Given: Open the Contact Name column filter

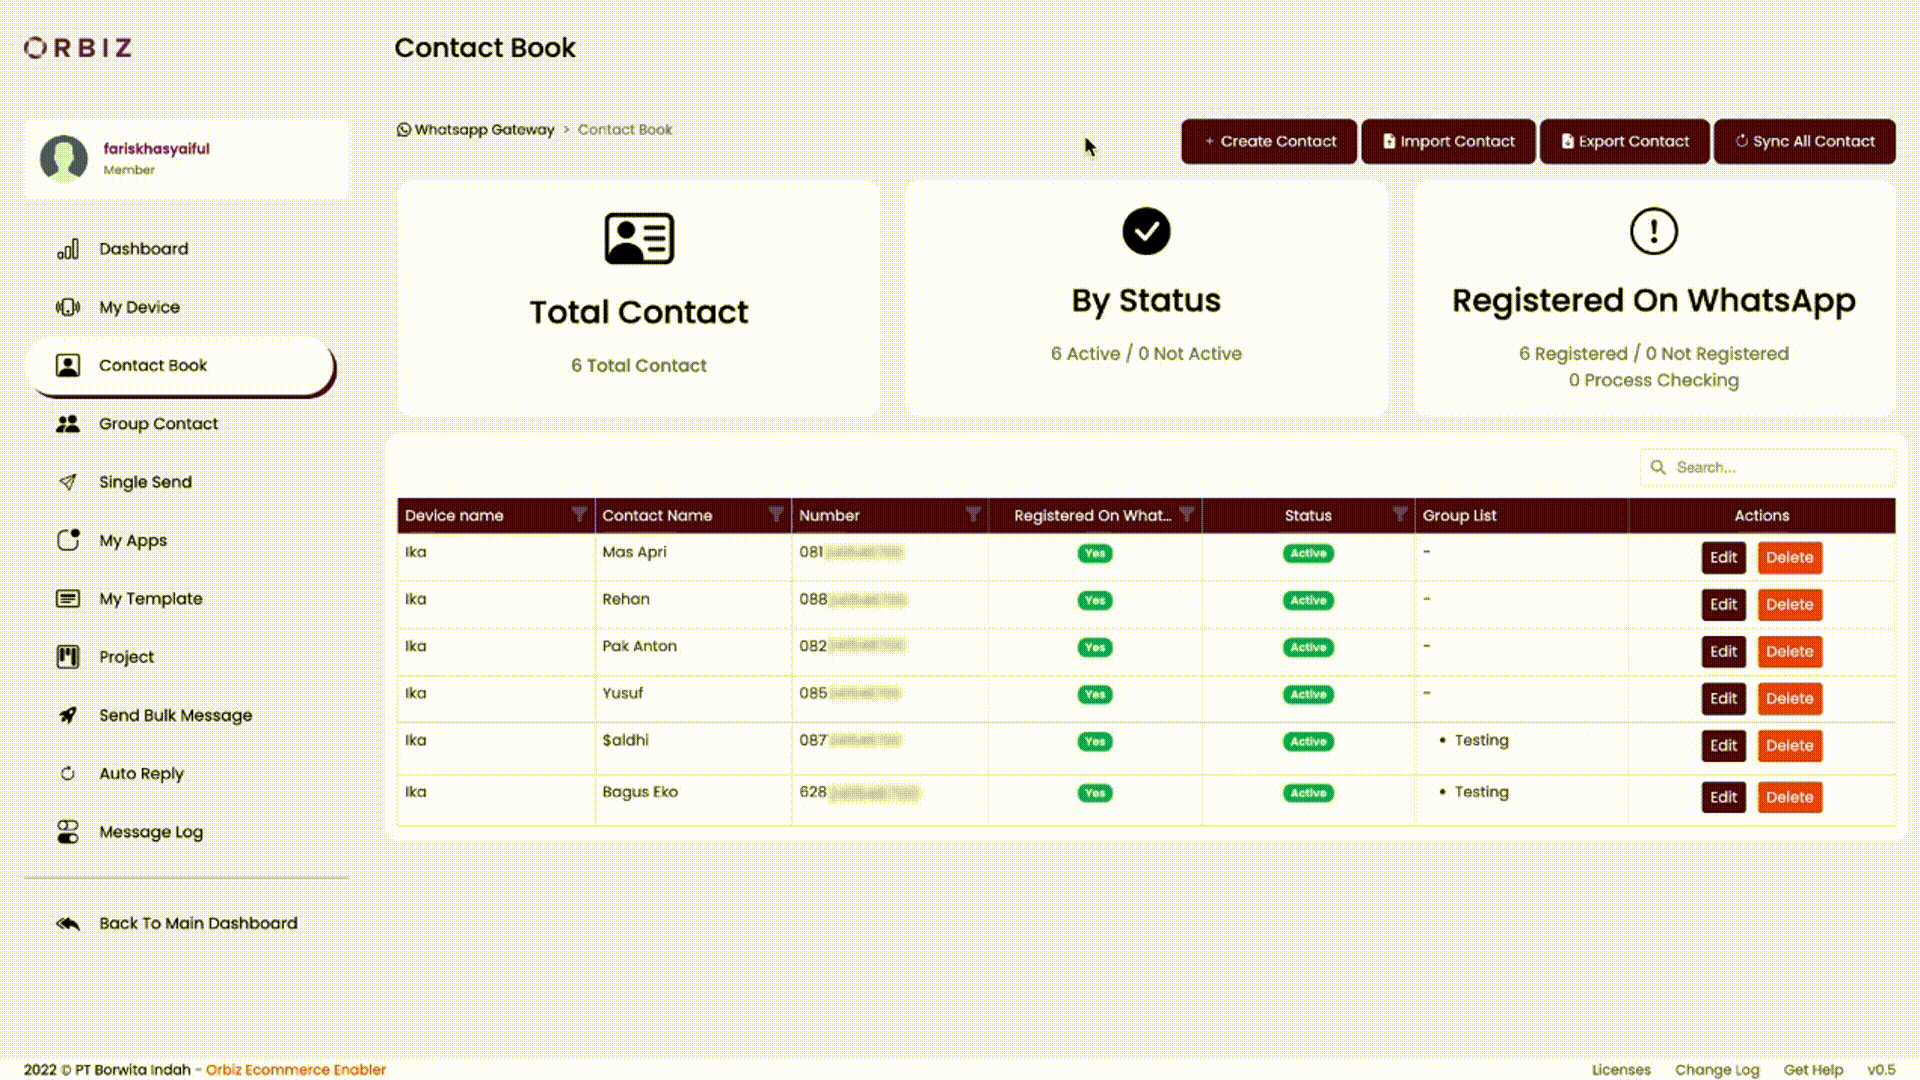Looking at the screenshot, I should (x=775, y=514).
